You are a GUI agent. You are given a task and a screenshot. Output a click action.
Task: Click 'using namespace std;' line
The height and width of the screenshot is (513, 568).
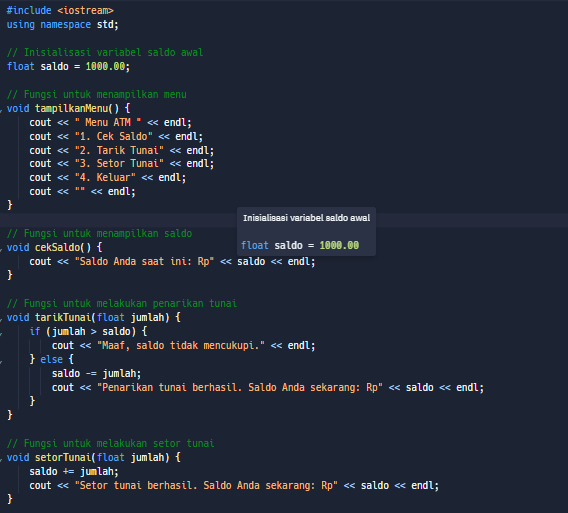[62, 25]
